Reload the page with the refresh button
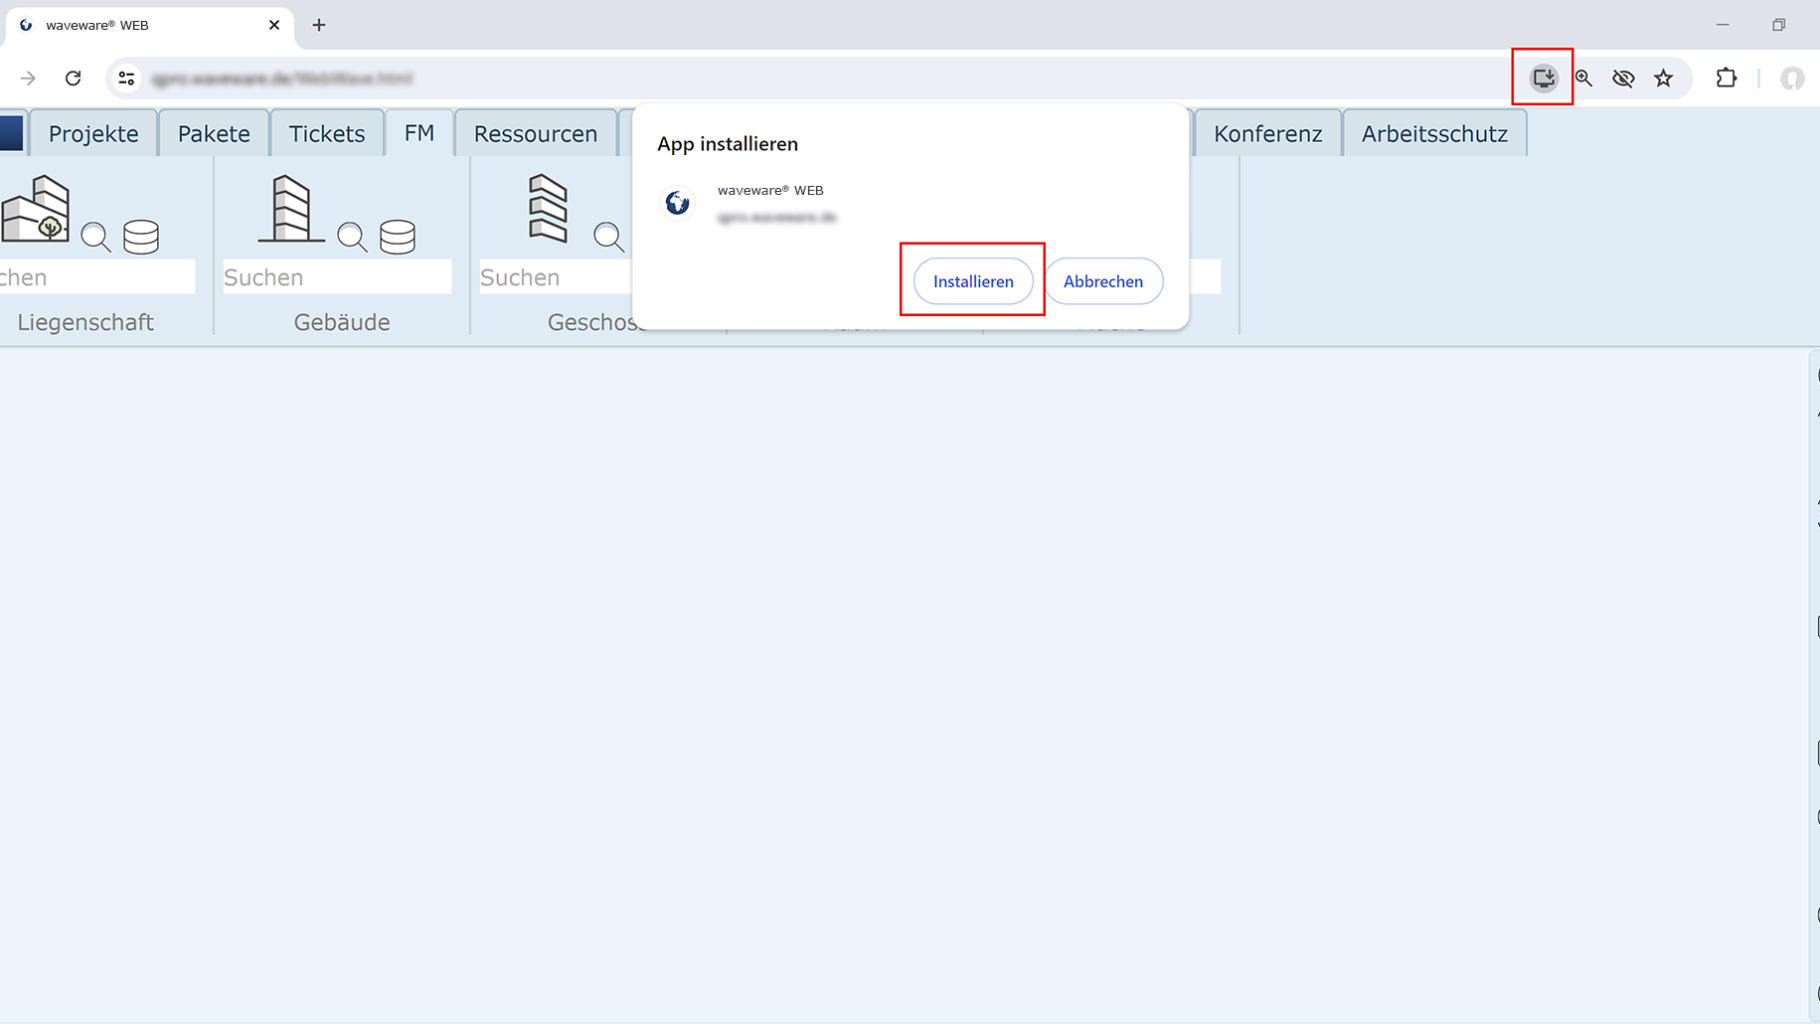This screenshot has width=1820, height=1024. [73, 78]
